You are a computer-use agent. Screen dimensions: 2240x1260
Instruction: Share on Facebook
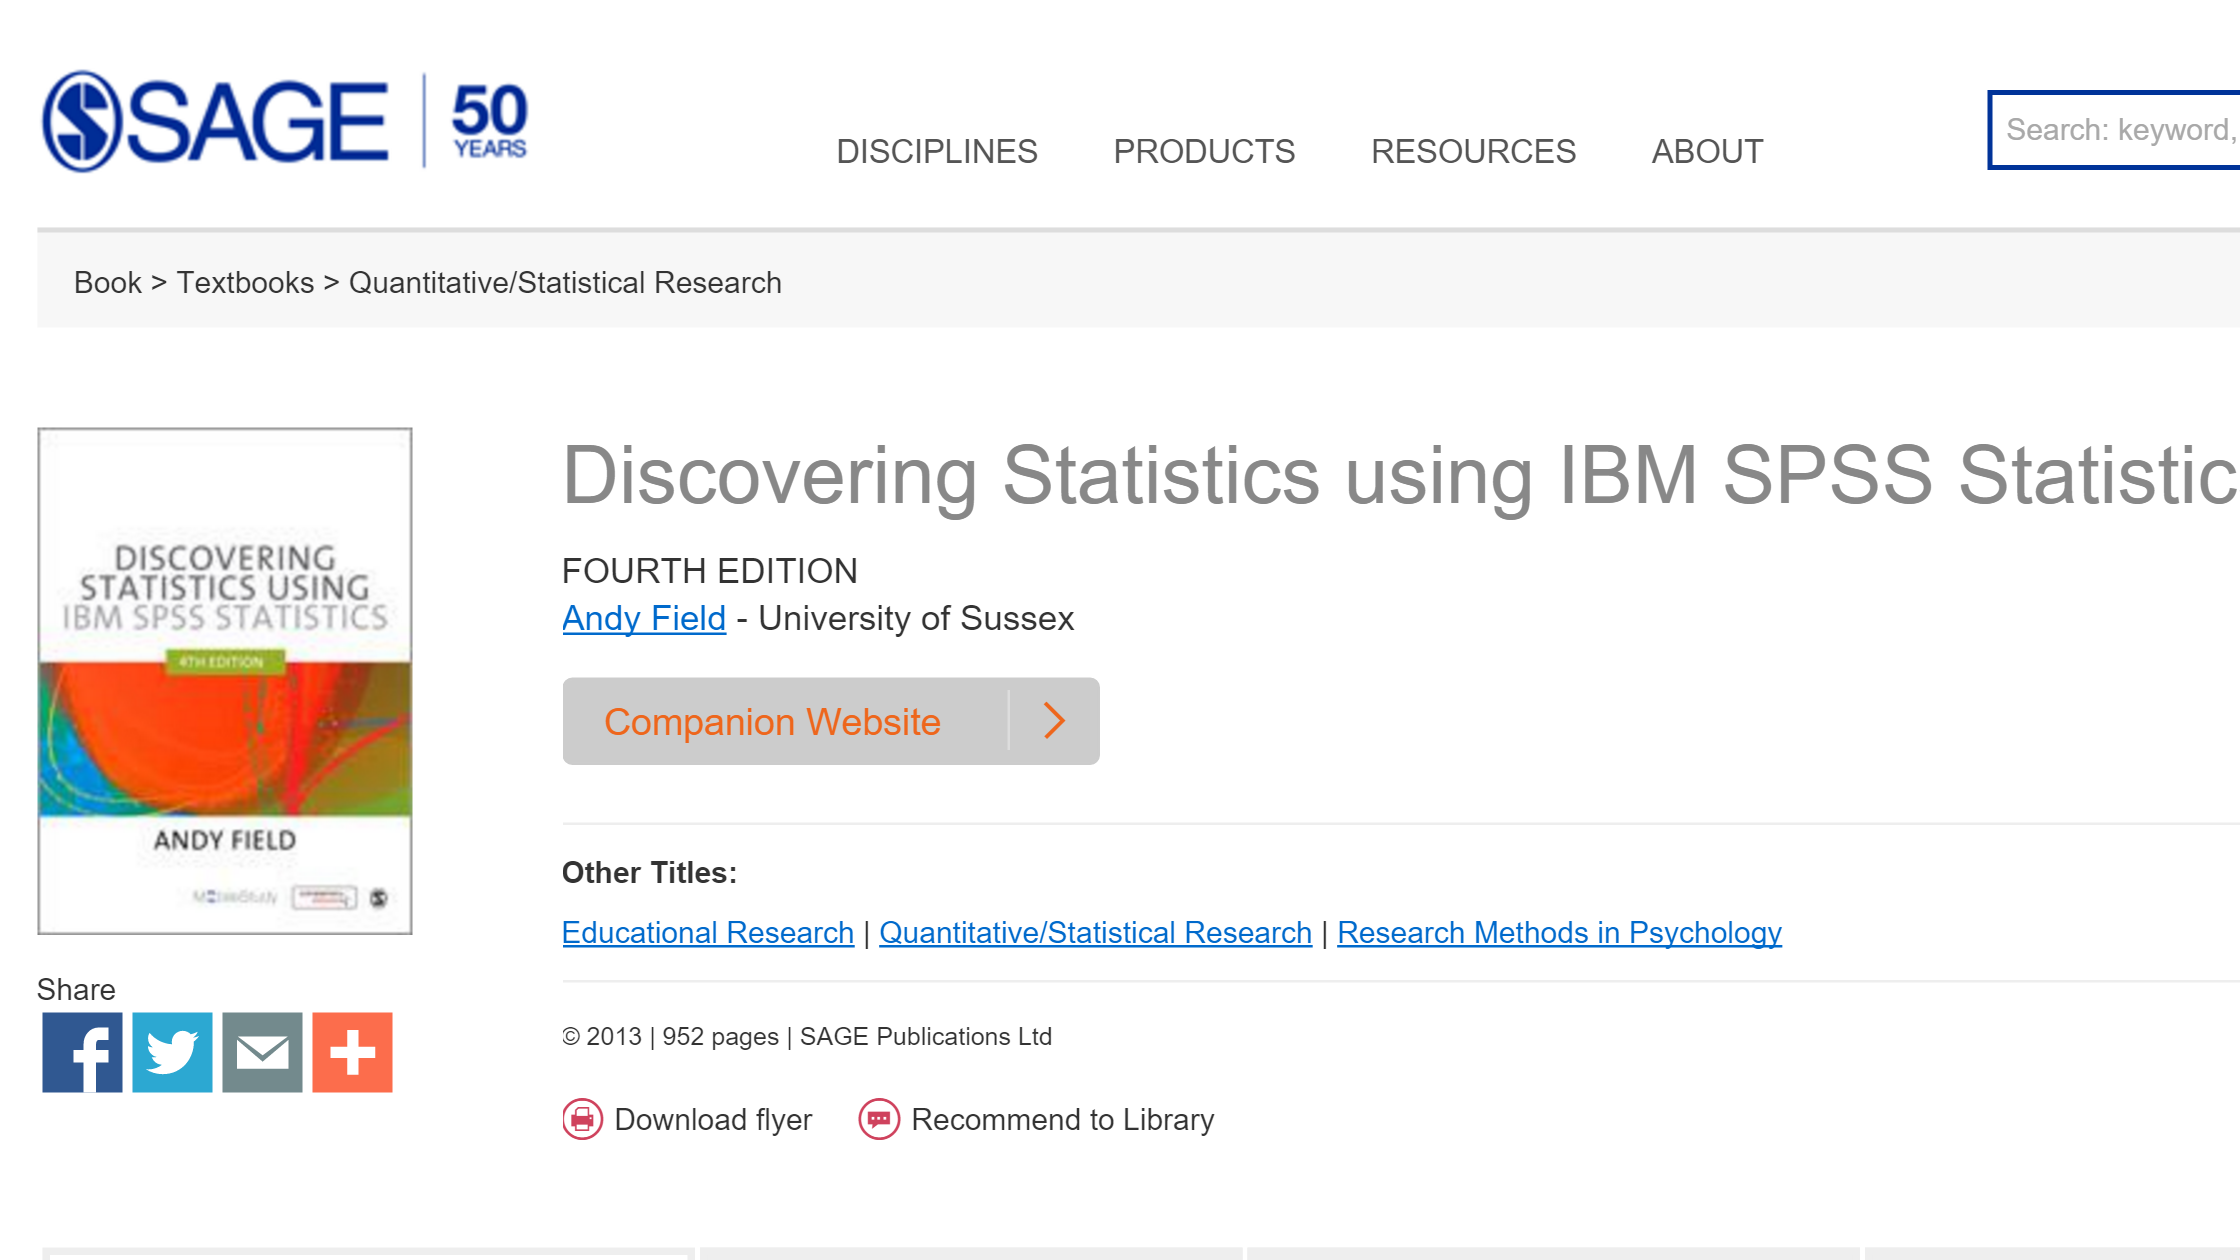point(82,1052)
